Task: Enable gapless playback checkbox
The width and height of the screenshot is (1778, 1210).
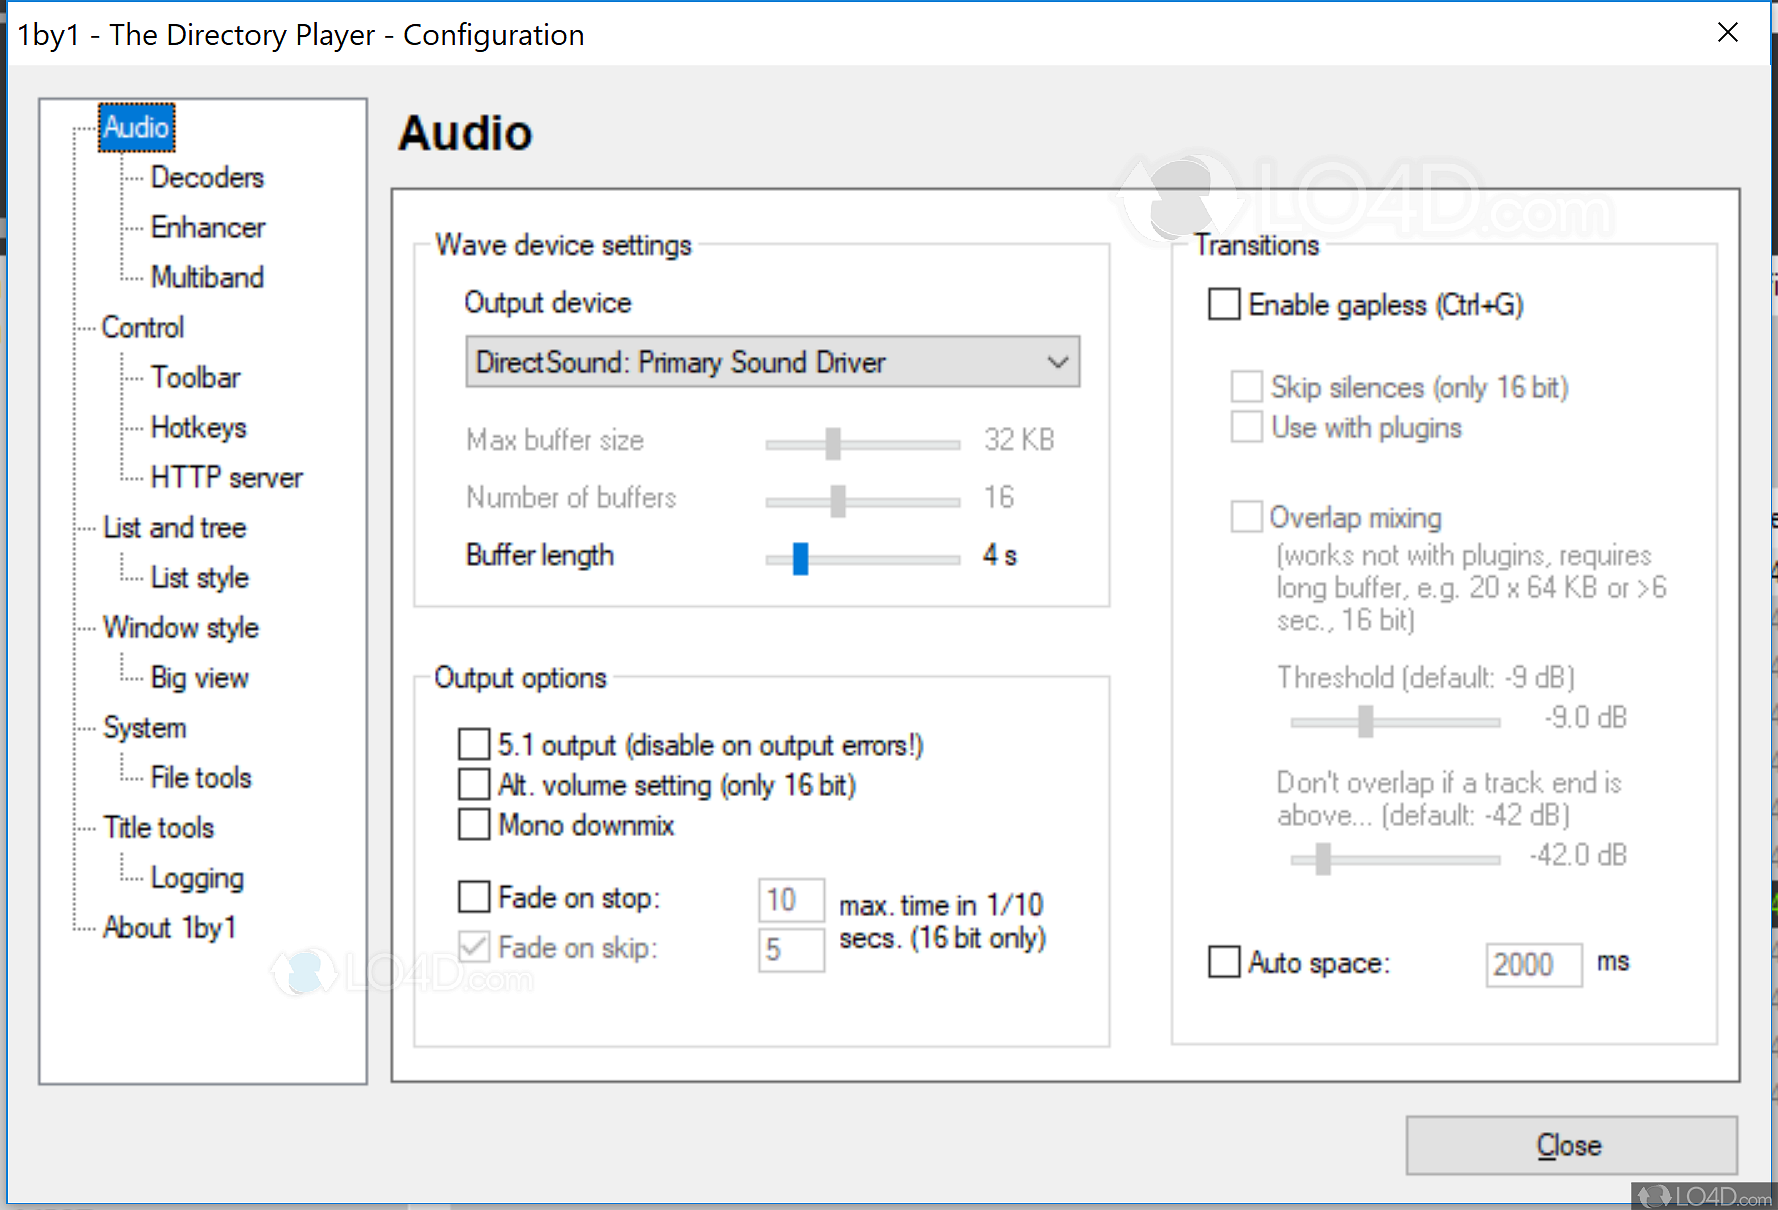Action: coord(1224,304)
